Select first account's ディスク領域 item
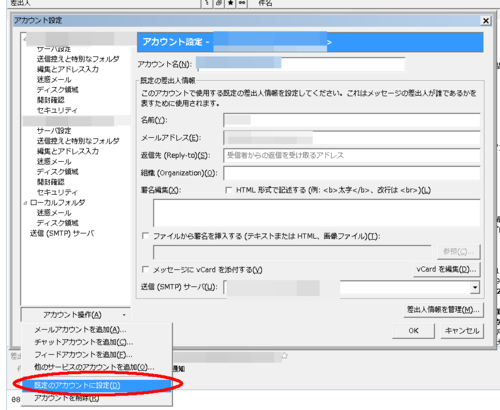This screenshot has width=500, height=410. click(57, 90)
